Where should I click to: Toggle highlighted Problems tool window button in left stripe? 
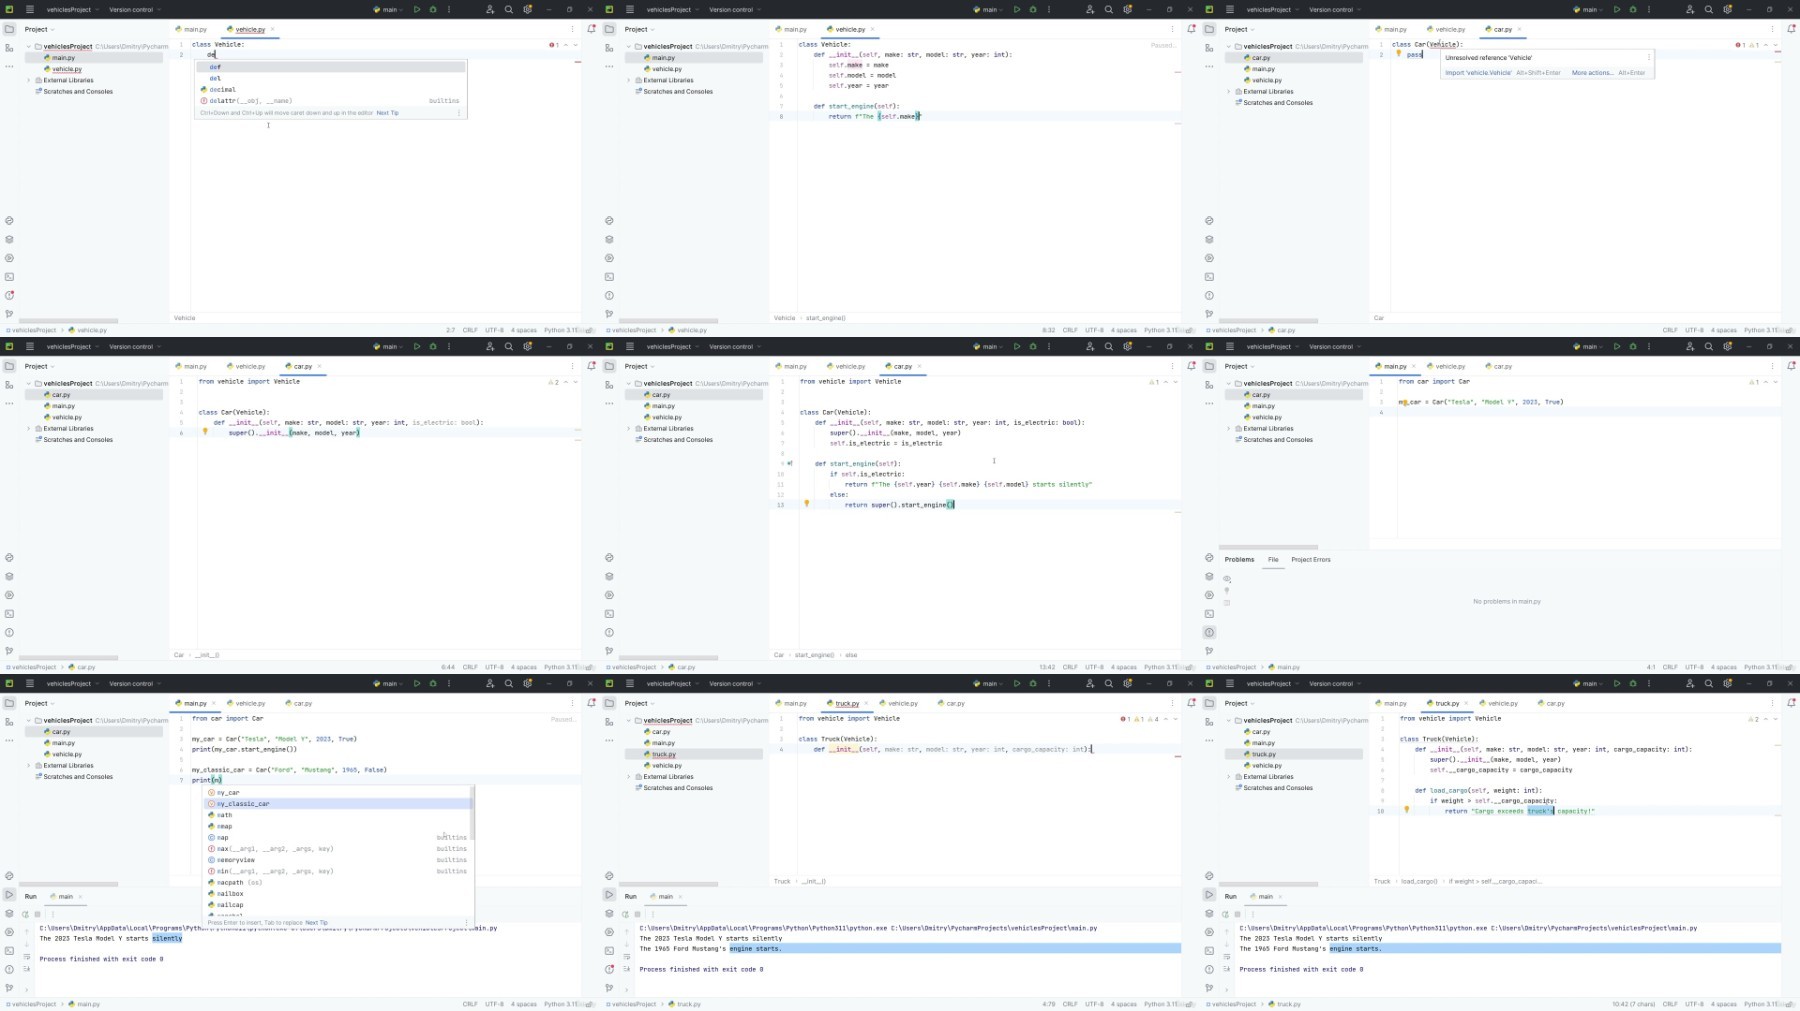pos(1209,632)
